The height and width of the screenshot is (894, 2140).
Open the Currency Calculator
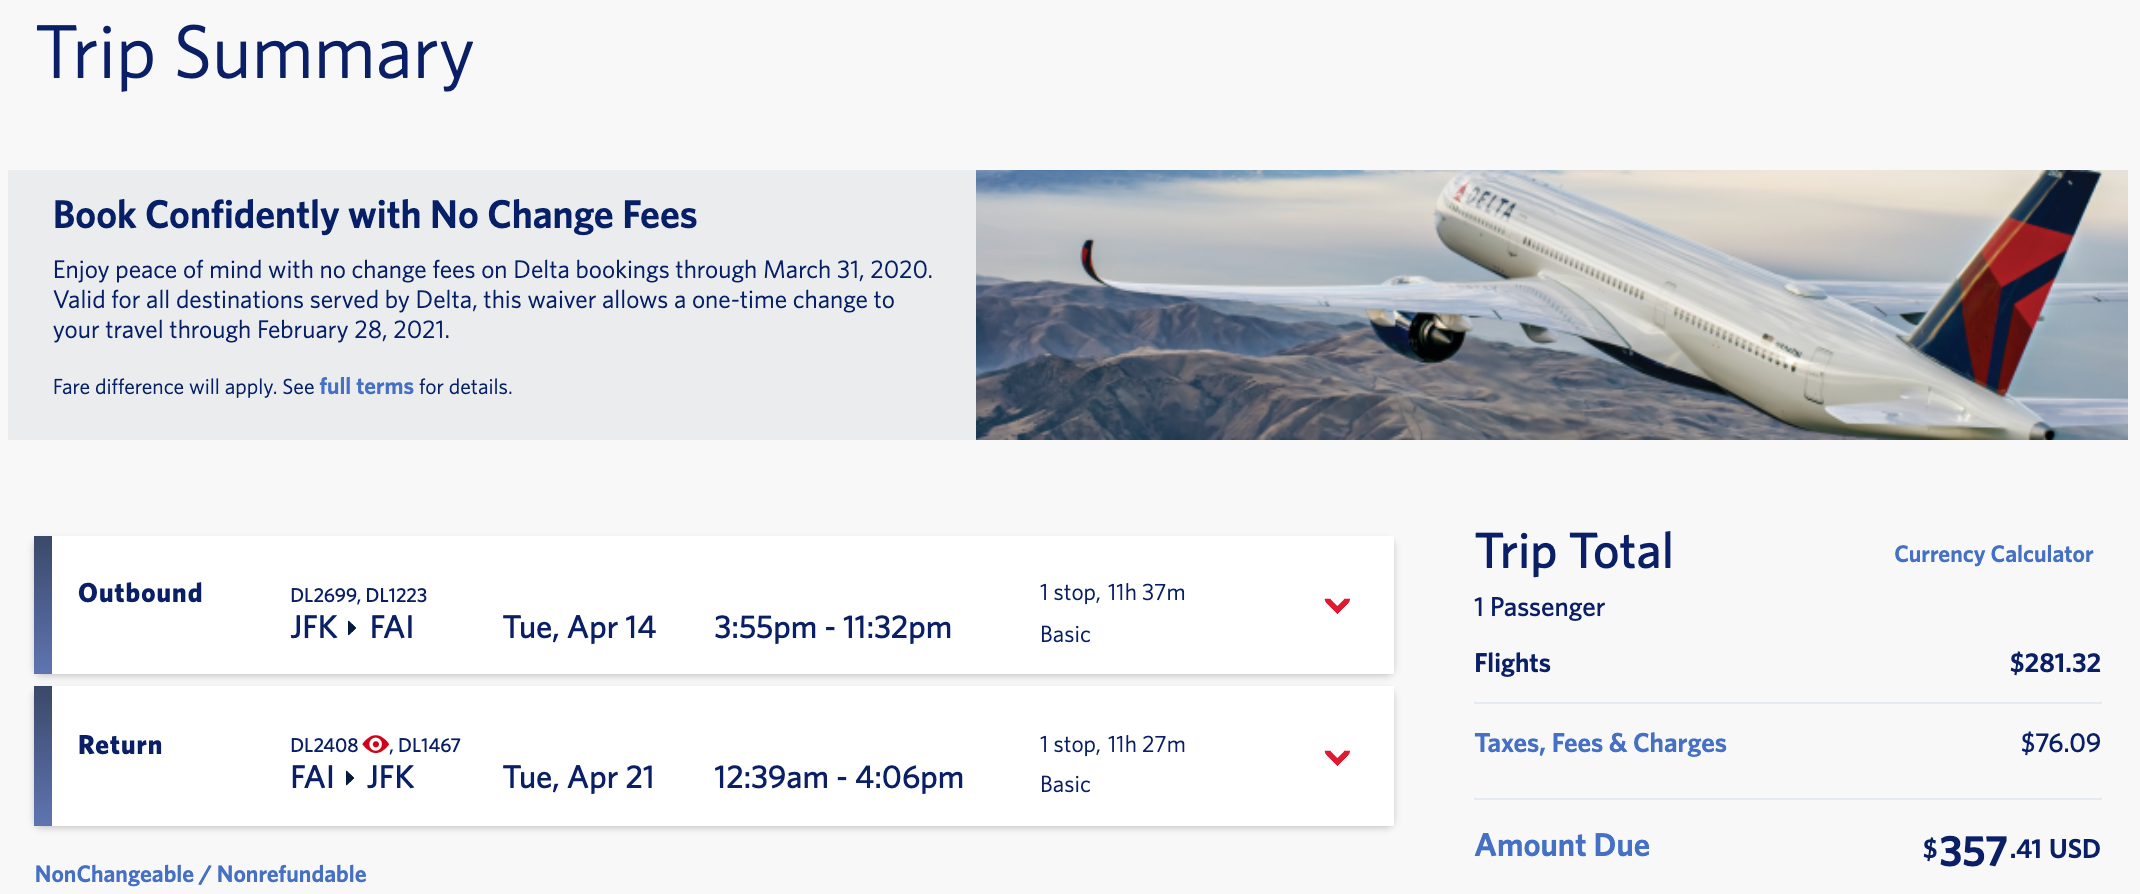click(1993, 554)
